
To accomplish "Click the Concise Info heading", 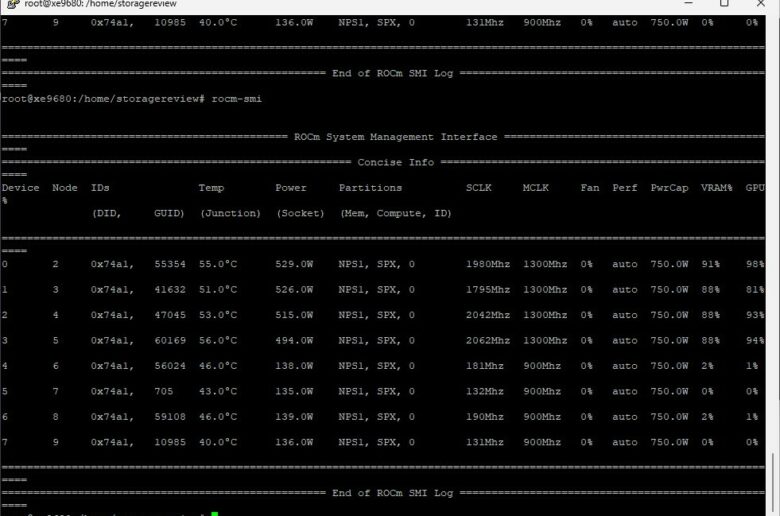I will [x=395, y=162].
